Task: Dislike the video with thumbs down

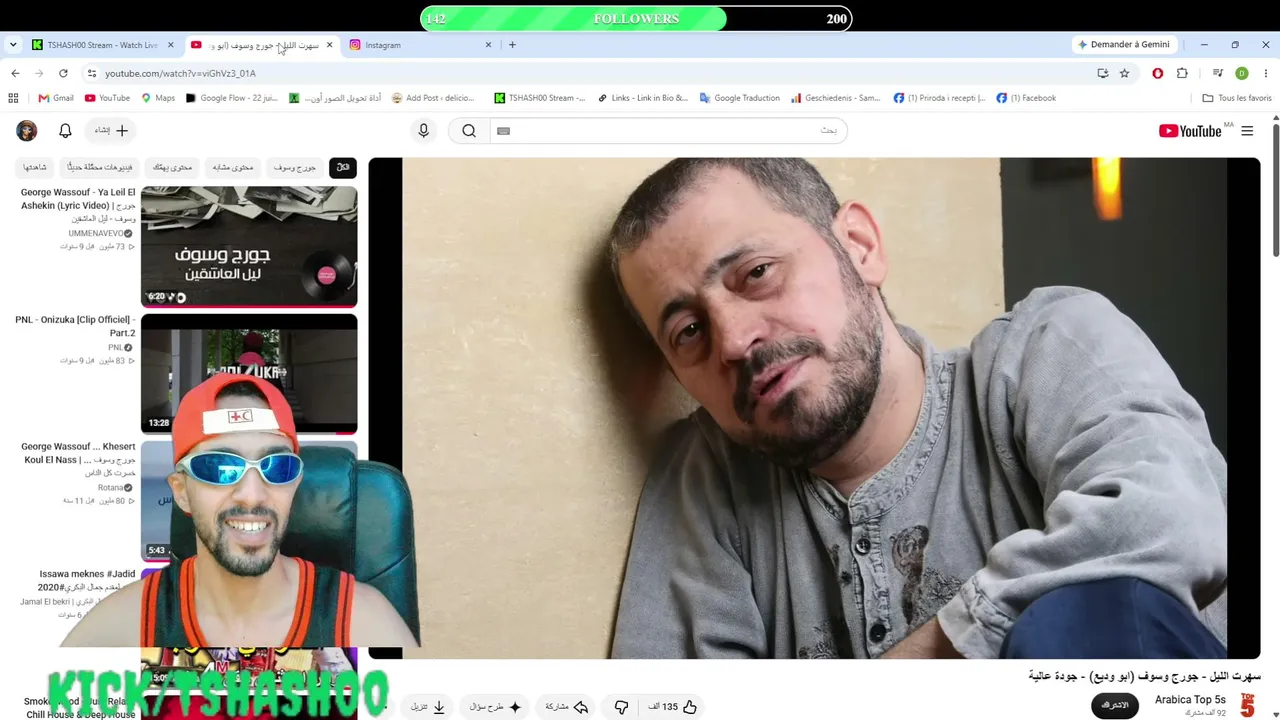Action: [621, 707]
